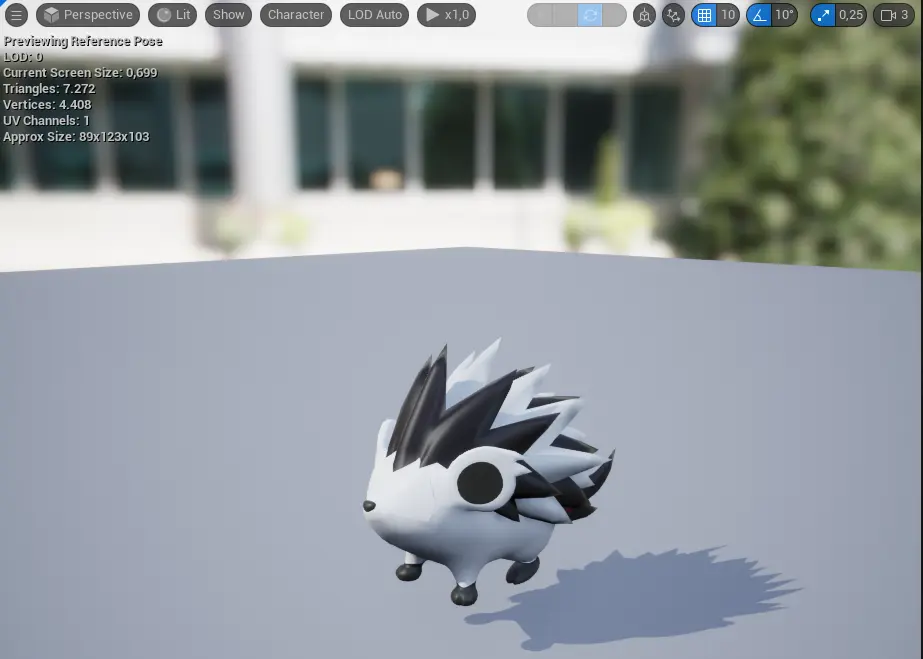Toggle rotation angle snapping
923x659 pixels.
click(x=759, y=15)
